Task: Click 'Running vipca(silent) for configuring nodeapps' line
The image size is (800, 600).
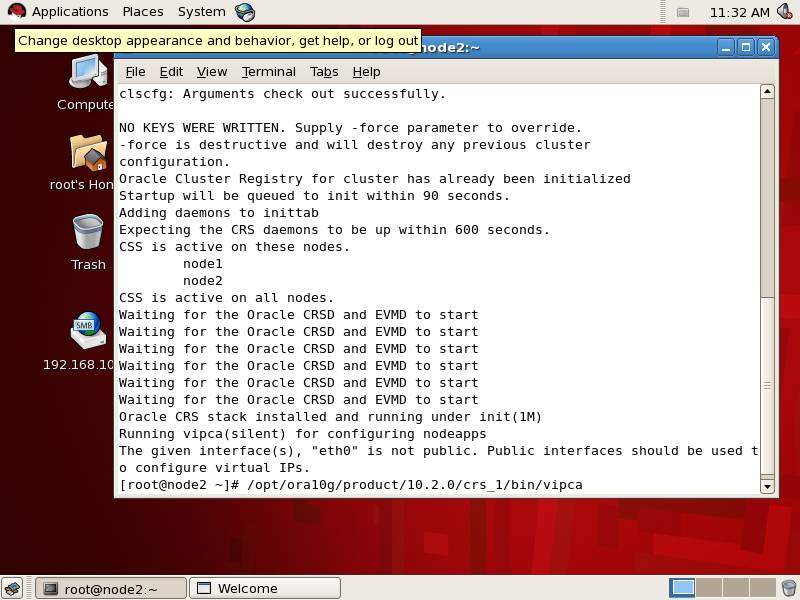Action: [x=303, y=434]
